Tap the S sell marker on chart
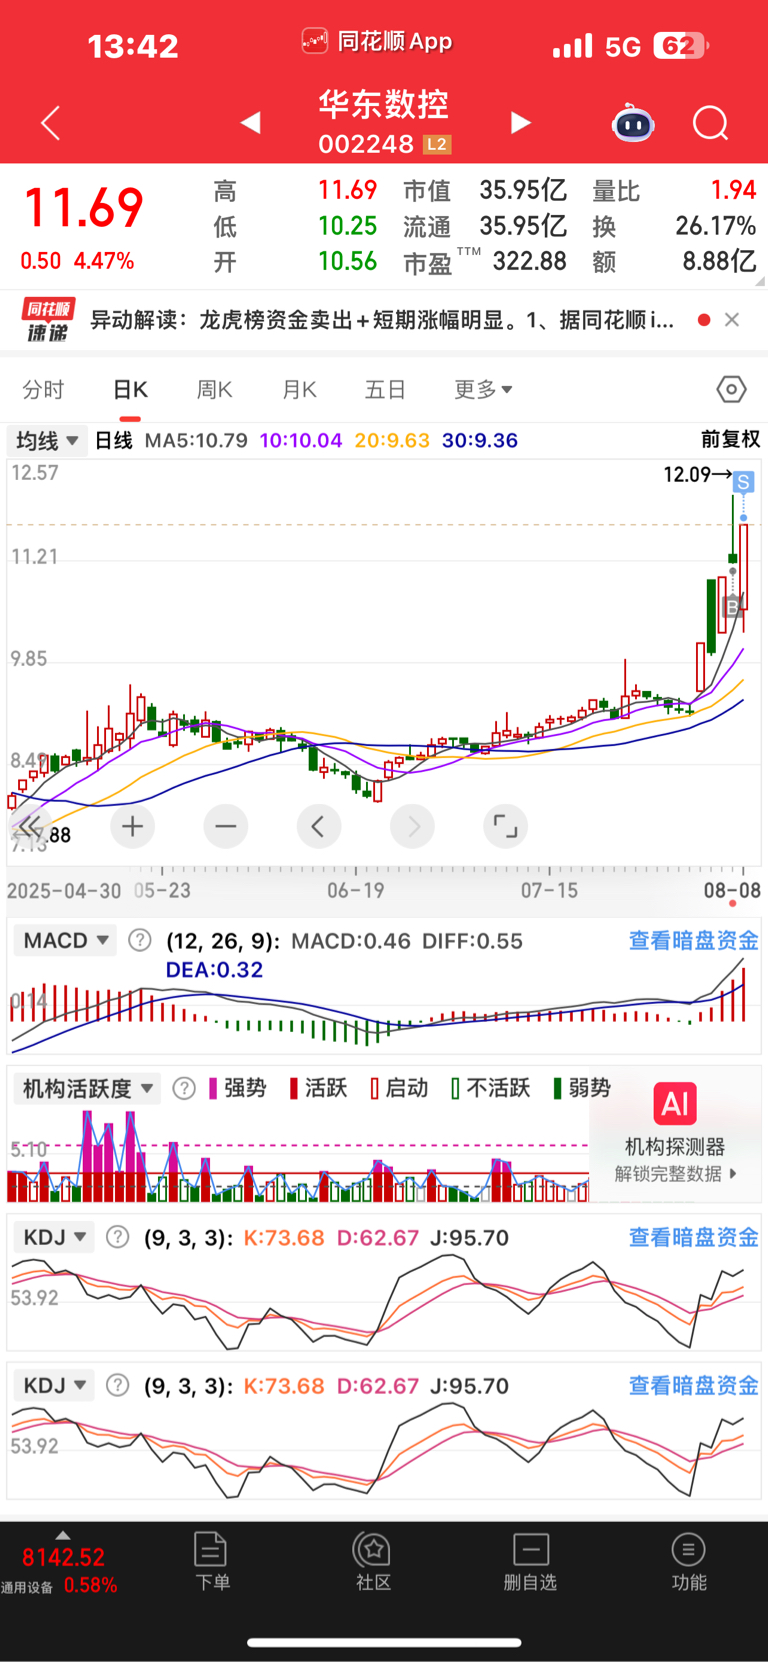Viewport: 768px width, 1662px height. point(743,483)
